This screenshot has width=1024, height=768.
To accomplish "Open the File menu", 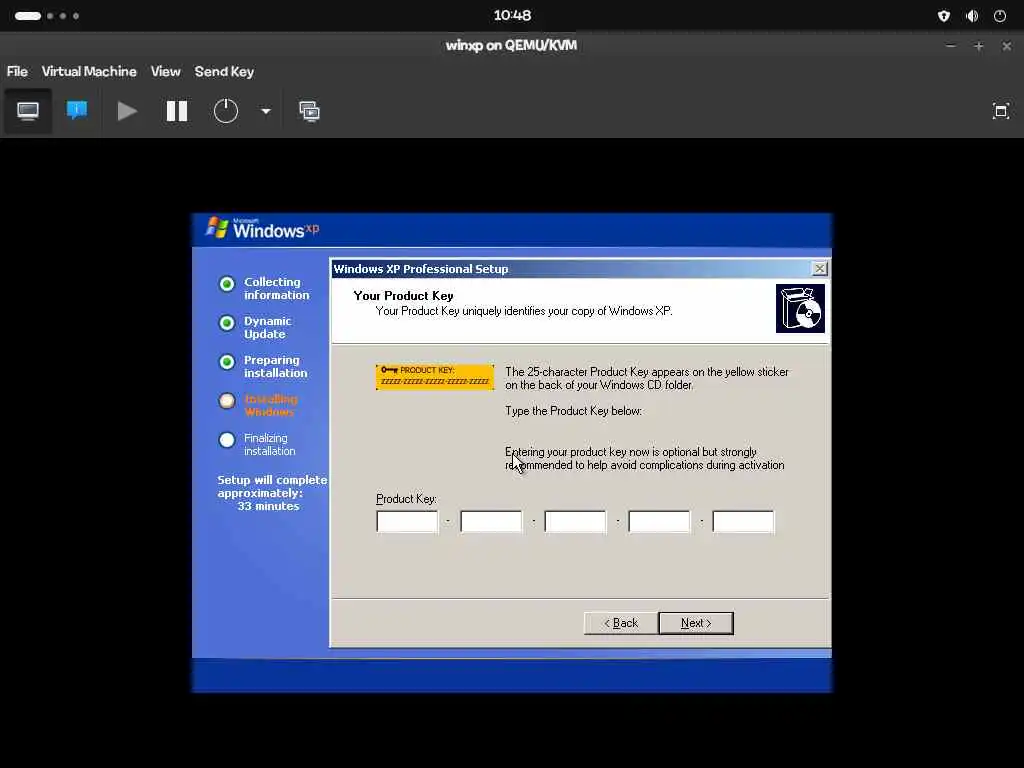I will pyautogui.click(x=17, y=72).
